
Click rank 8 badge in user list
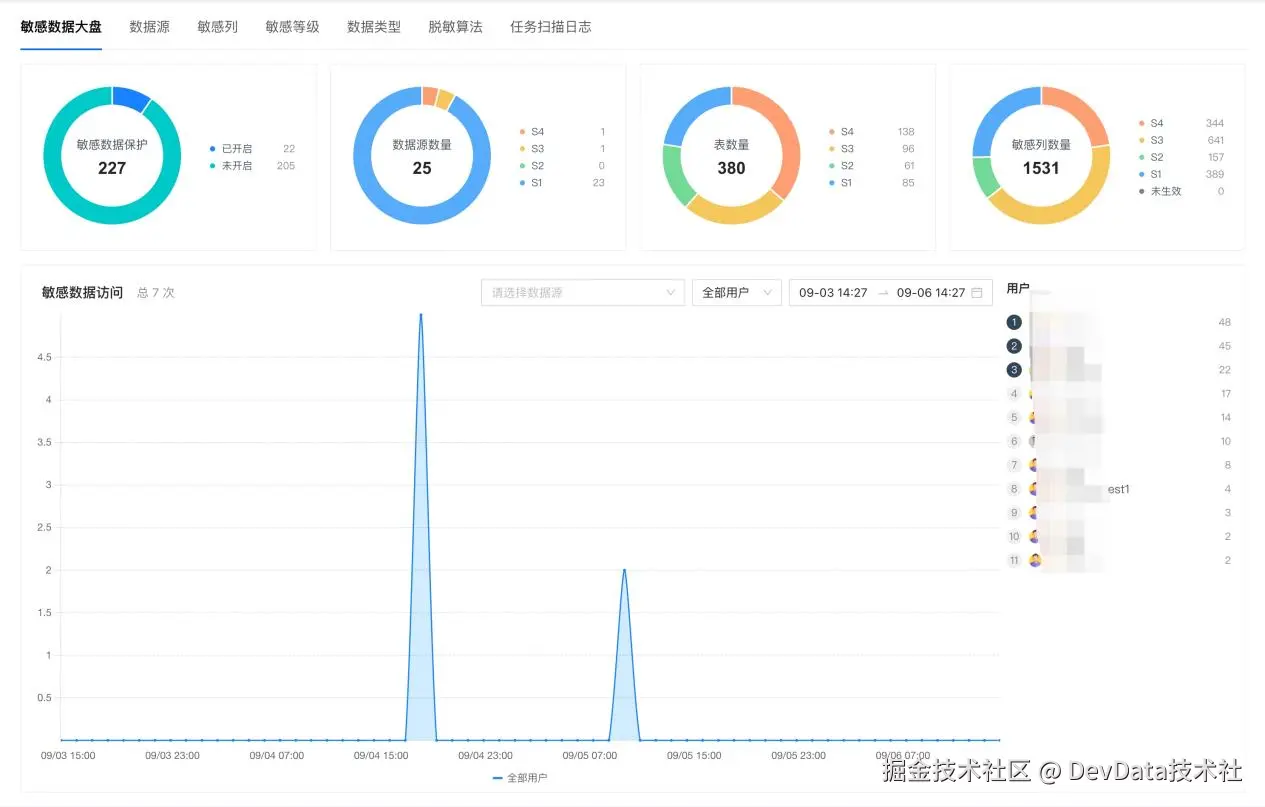[x=1015, y=489]
